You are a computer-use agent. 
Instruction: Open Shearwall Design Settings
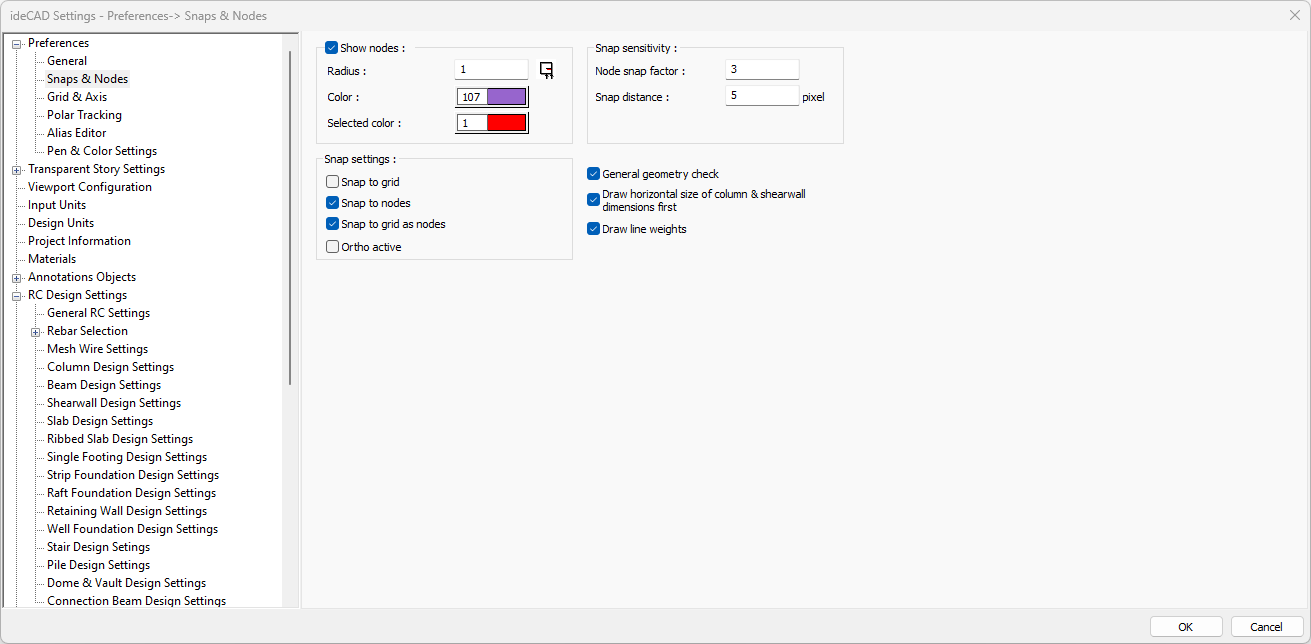(114, 403)
